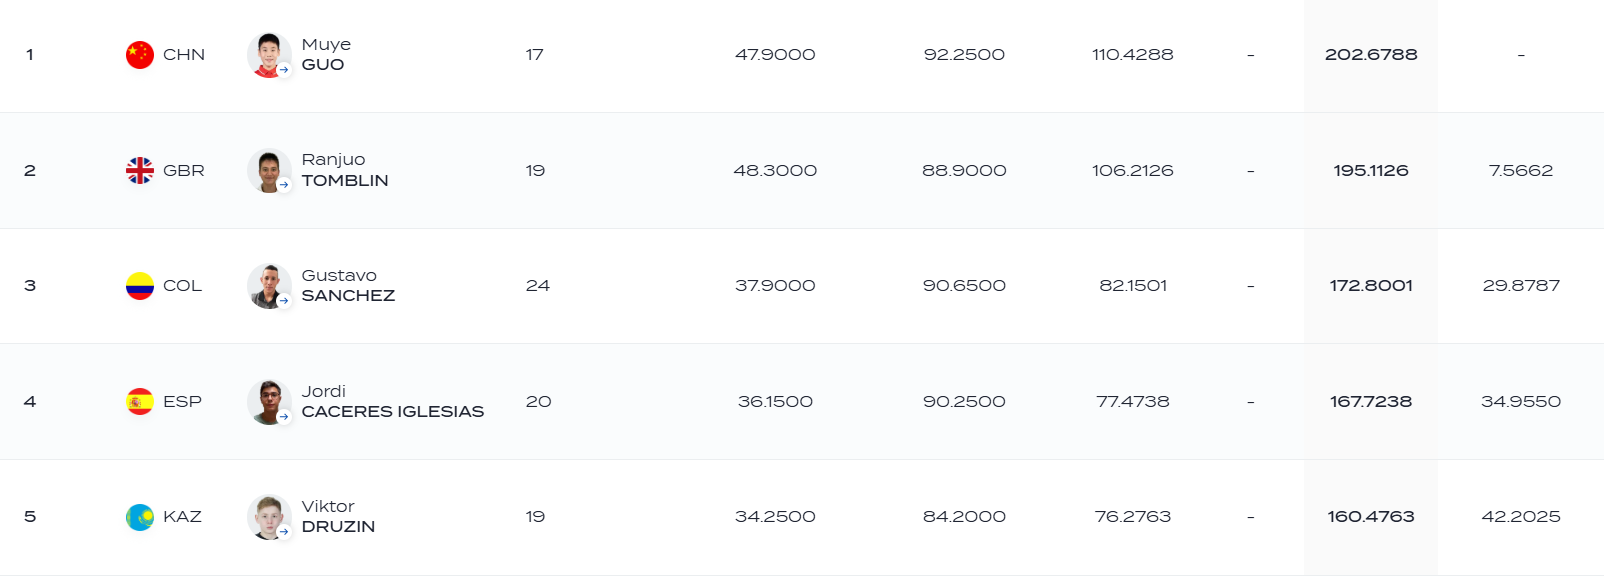
Task: Open Muye Guo's profile arrow badge
Action: pos(284,70)
